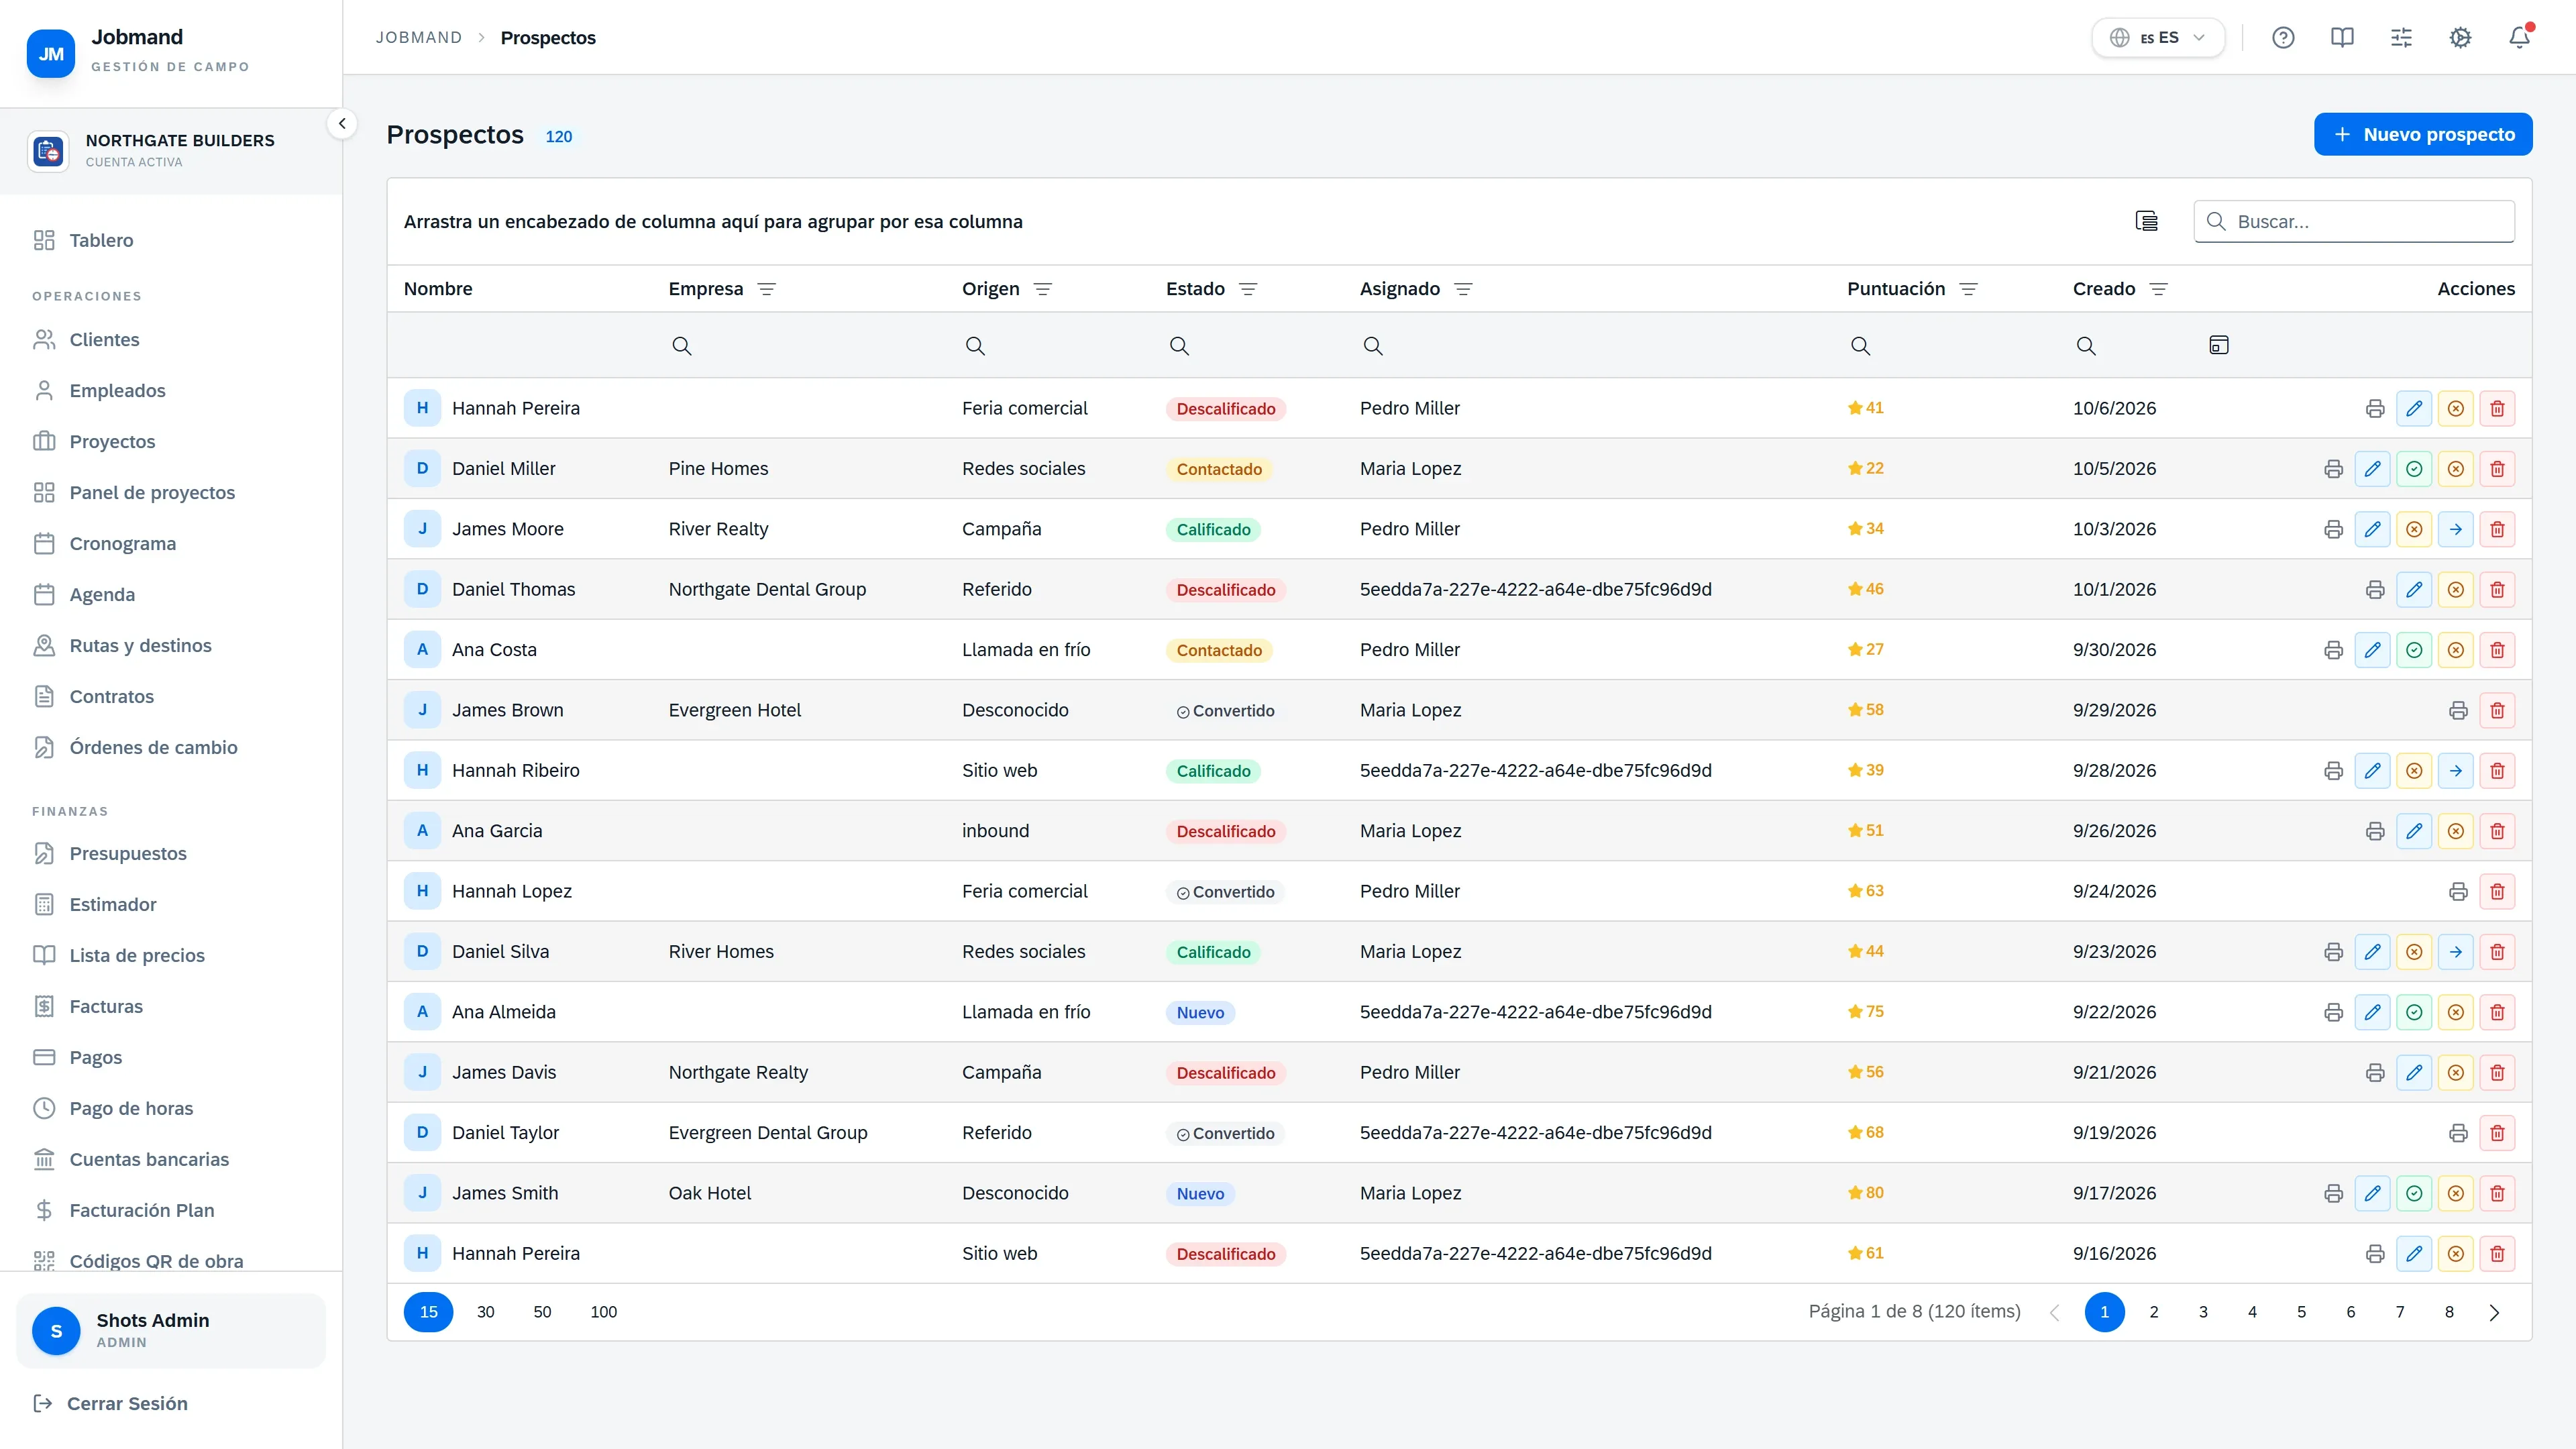This screenshot has height=1449, width=2576.
Task: Disqualify James Moore with the x icon
Action: pos(2414,529)
